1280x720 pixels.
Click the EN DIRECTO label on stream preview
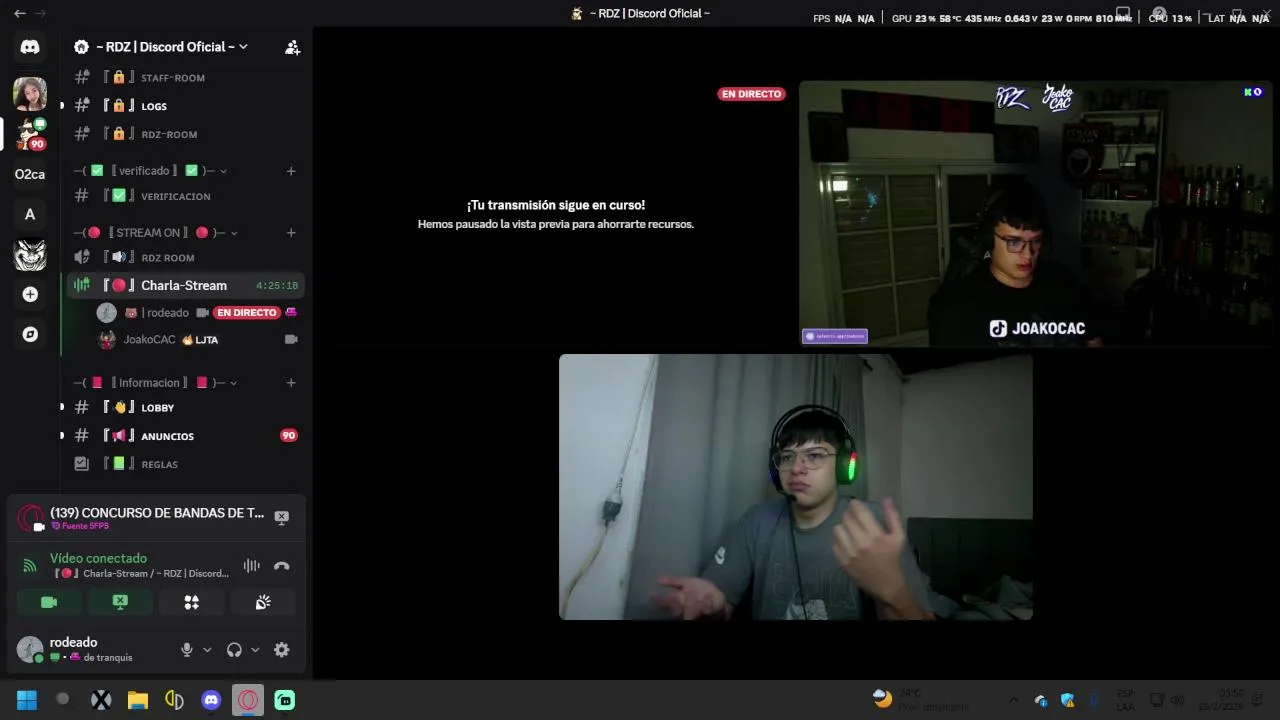751,94
